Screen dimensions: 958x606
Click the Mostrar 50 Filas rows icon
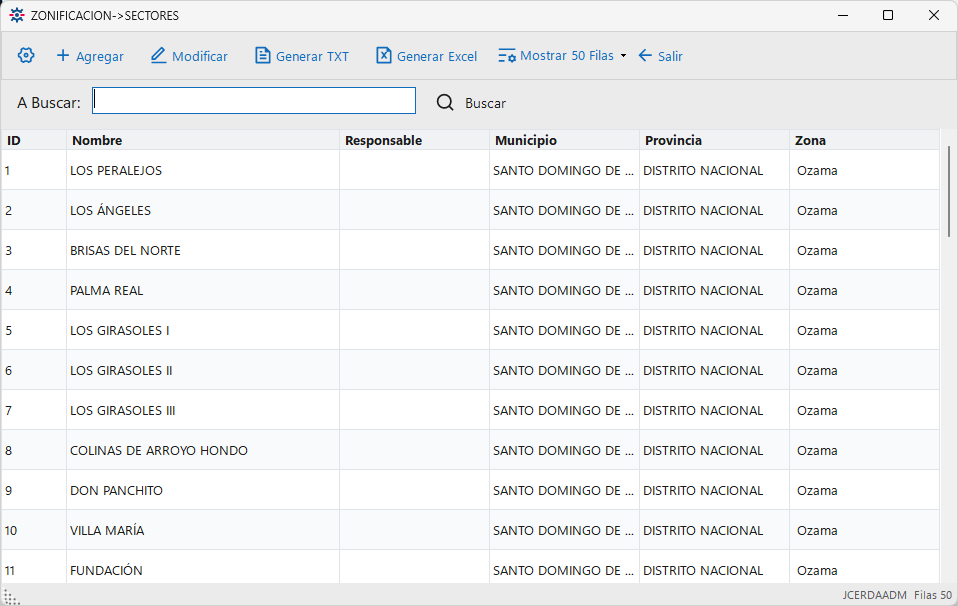pos(507,56)
